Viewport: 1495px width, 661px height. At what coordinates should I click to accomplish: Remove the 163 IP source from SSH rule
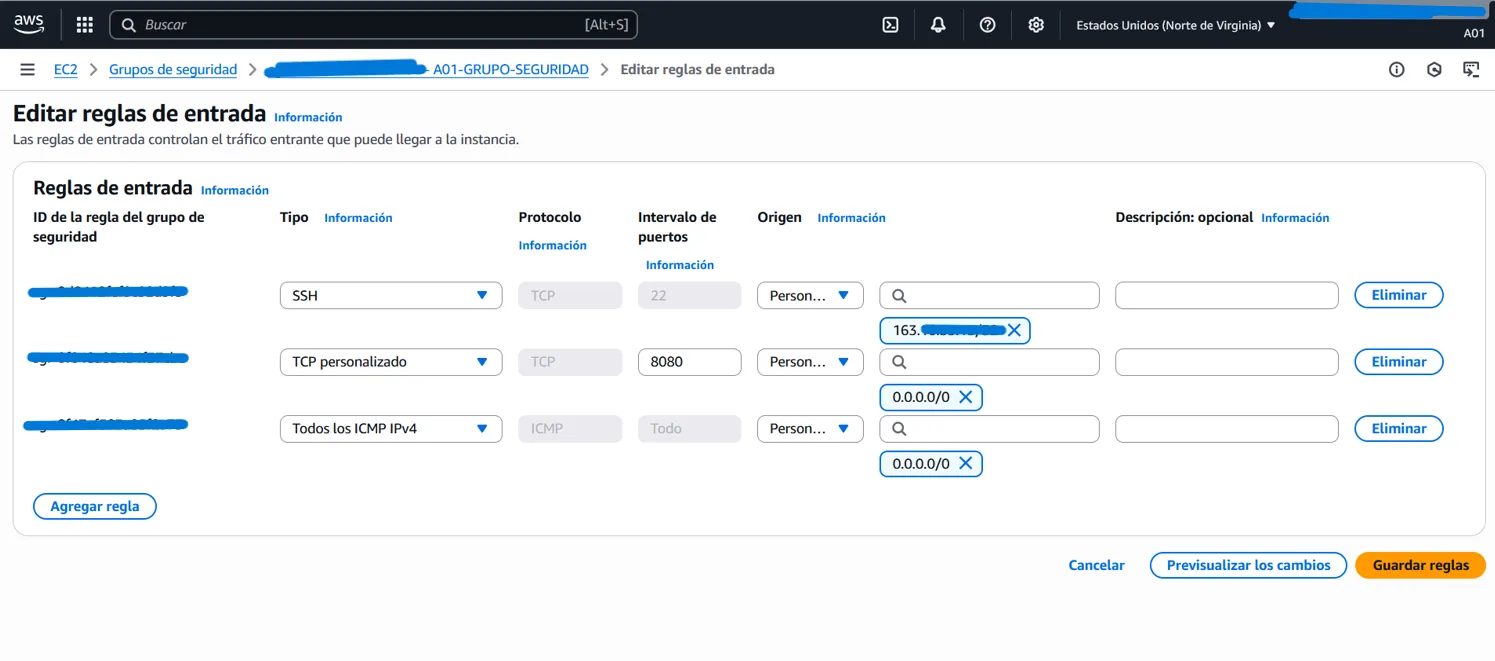point(1014,330)
